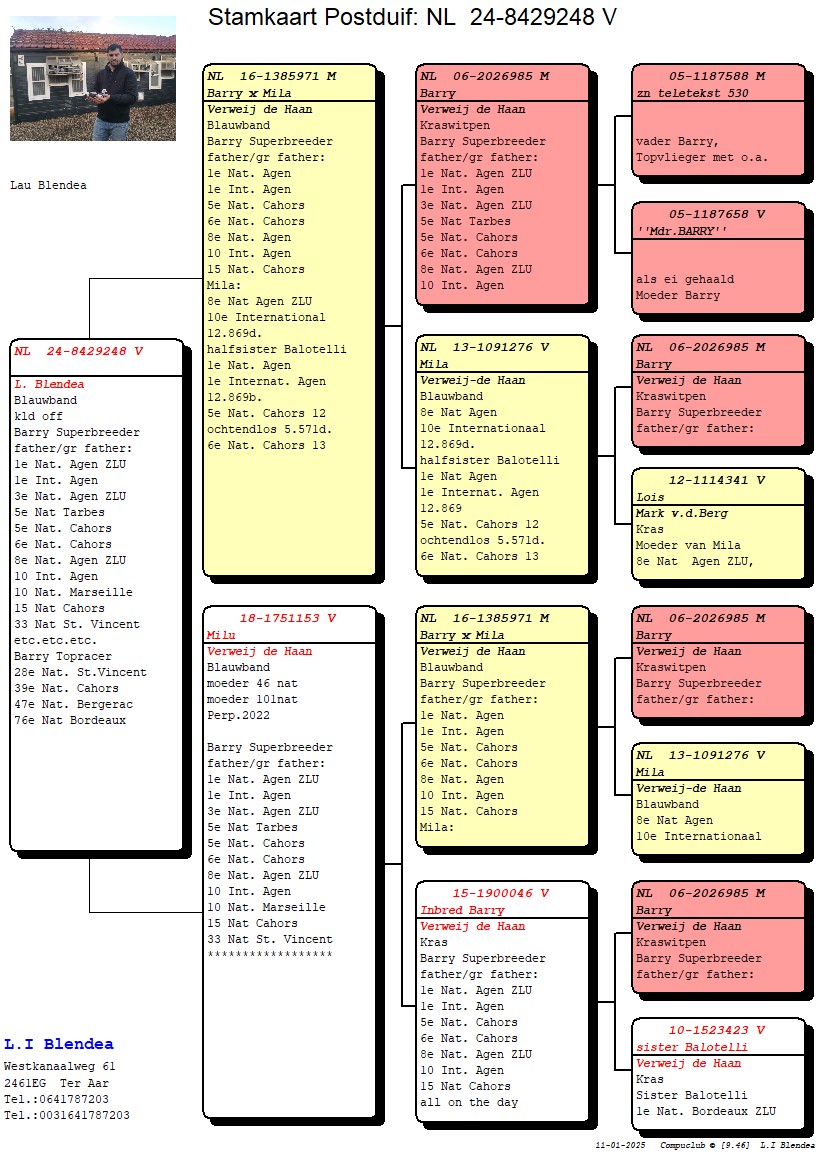Image resolution: width=816 pixels, height=1172 pixels.
Task: Select the Barry Topracer line in main box
Action: pos(63,656)
